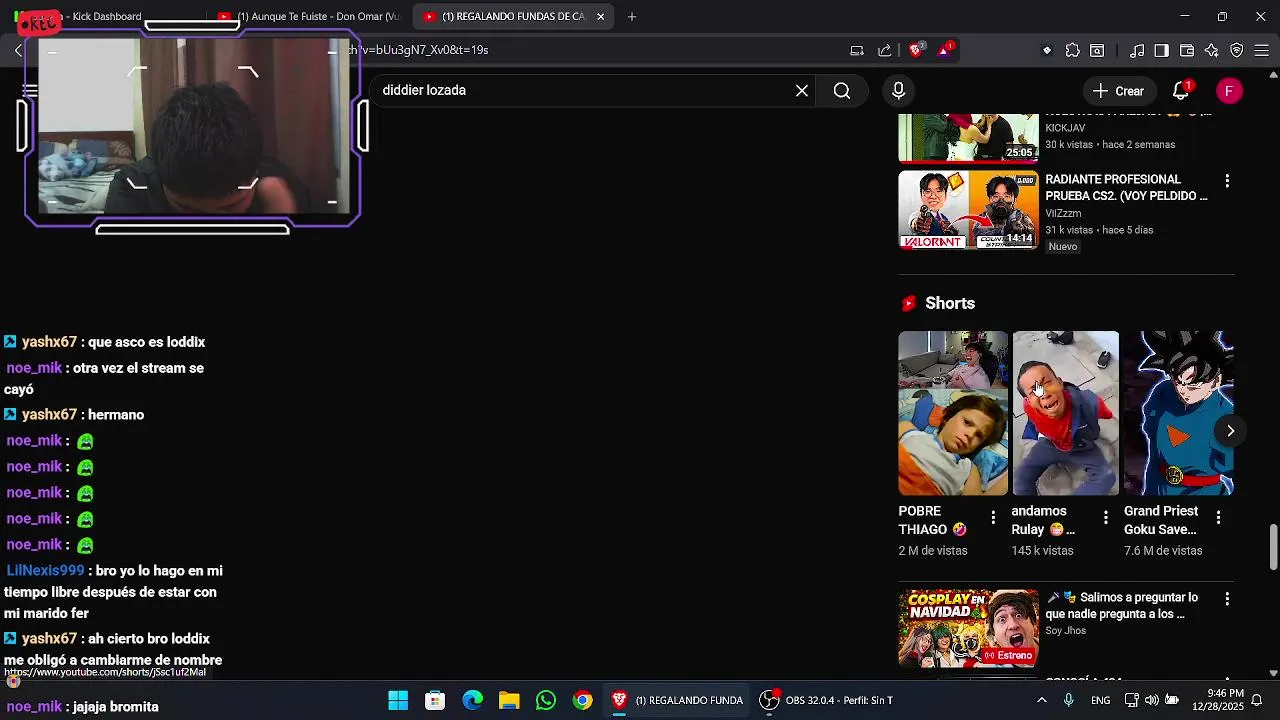1280x720 pixels.
Task: Toggle the browser sidebar panel icon
Action: pos(1161,50)
